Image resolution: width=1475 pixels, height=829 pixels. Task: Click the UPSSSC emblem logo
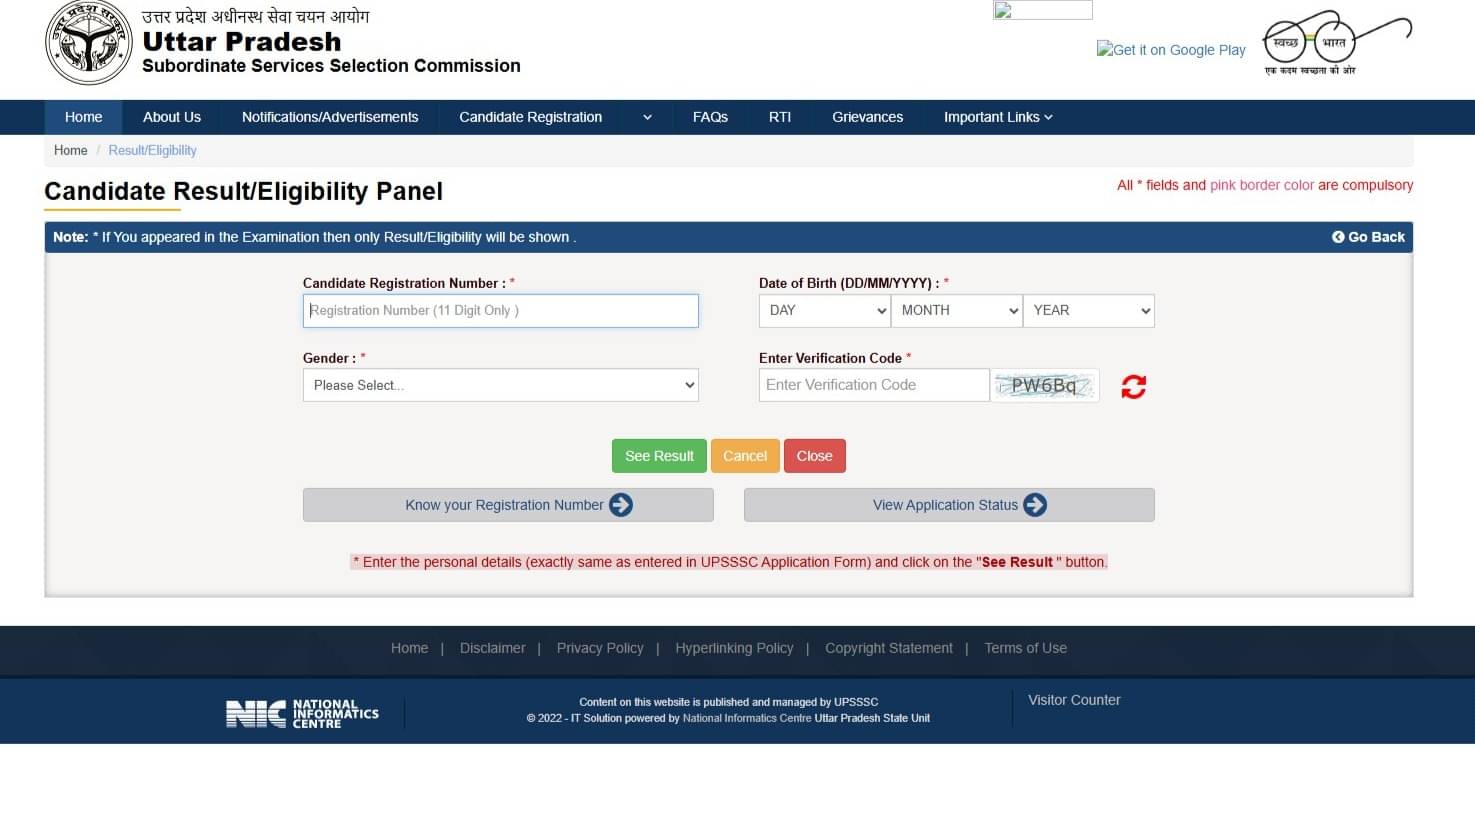click(88, 43)
